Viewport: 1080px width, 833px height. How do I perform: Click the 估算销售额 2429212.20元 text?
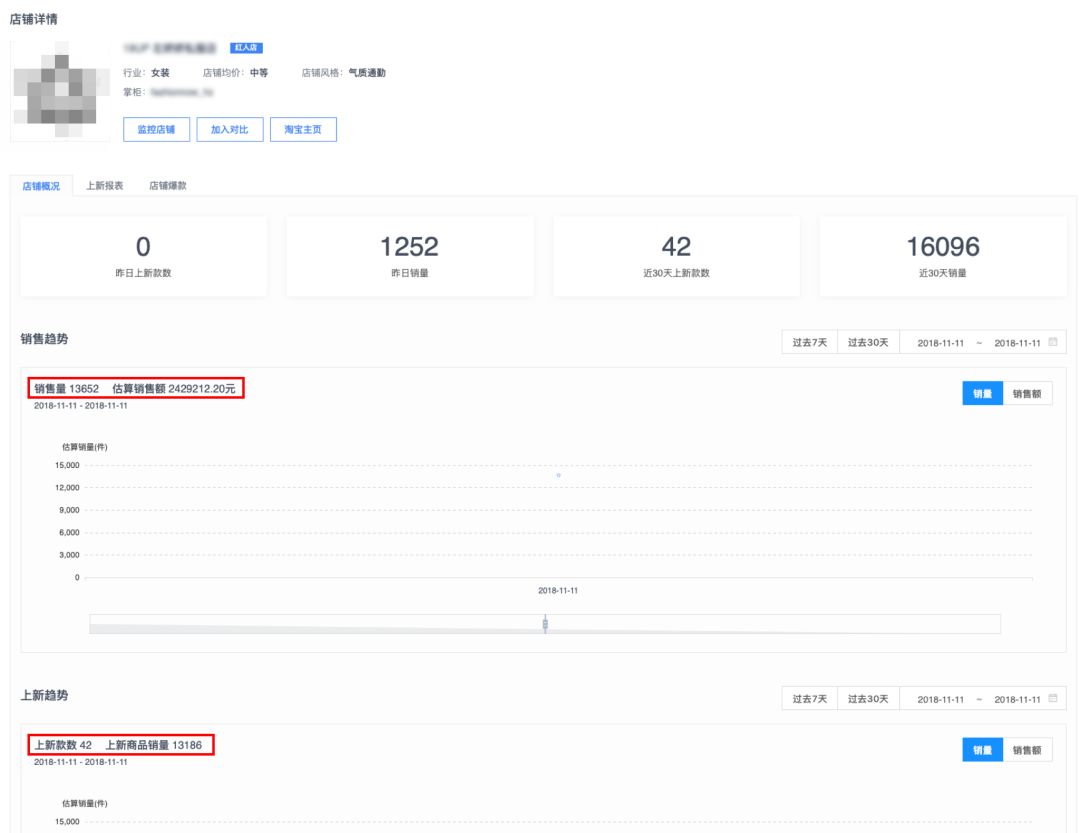tap(174, 389)
